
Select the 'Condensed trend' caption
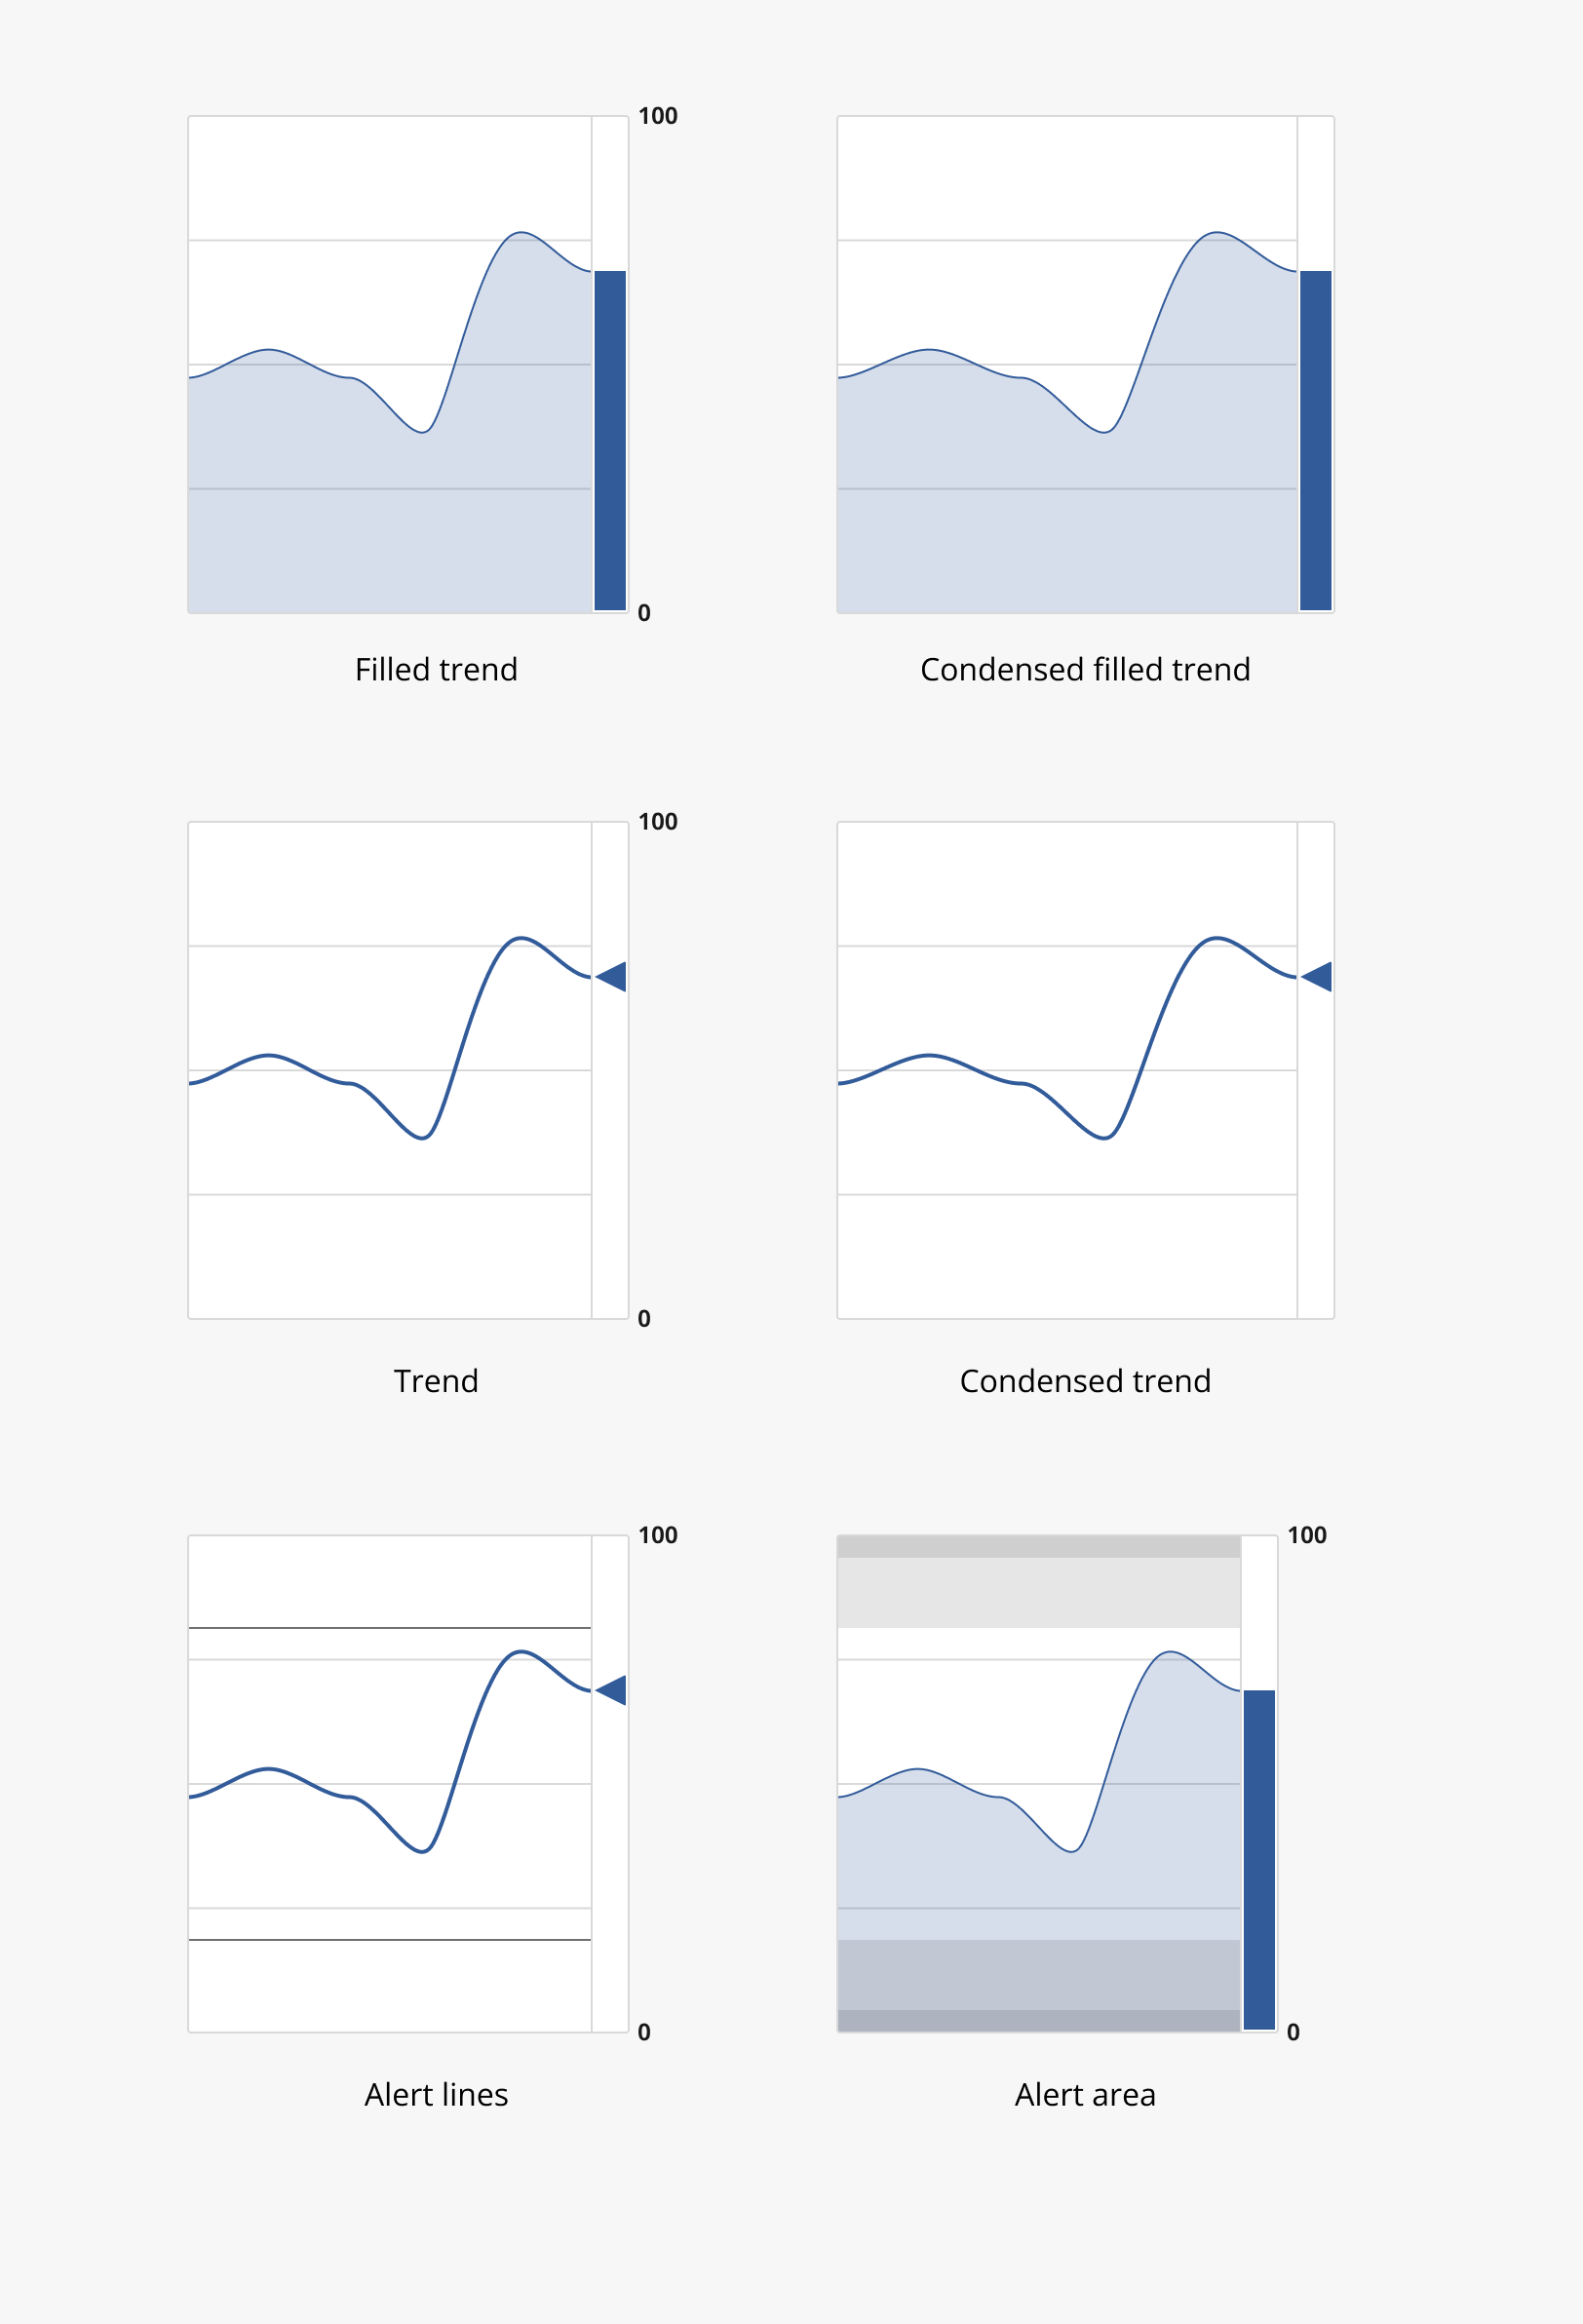coord(1085,1381)
